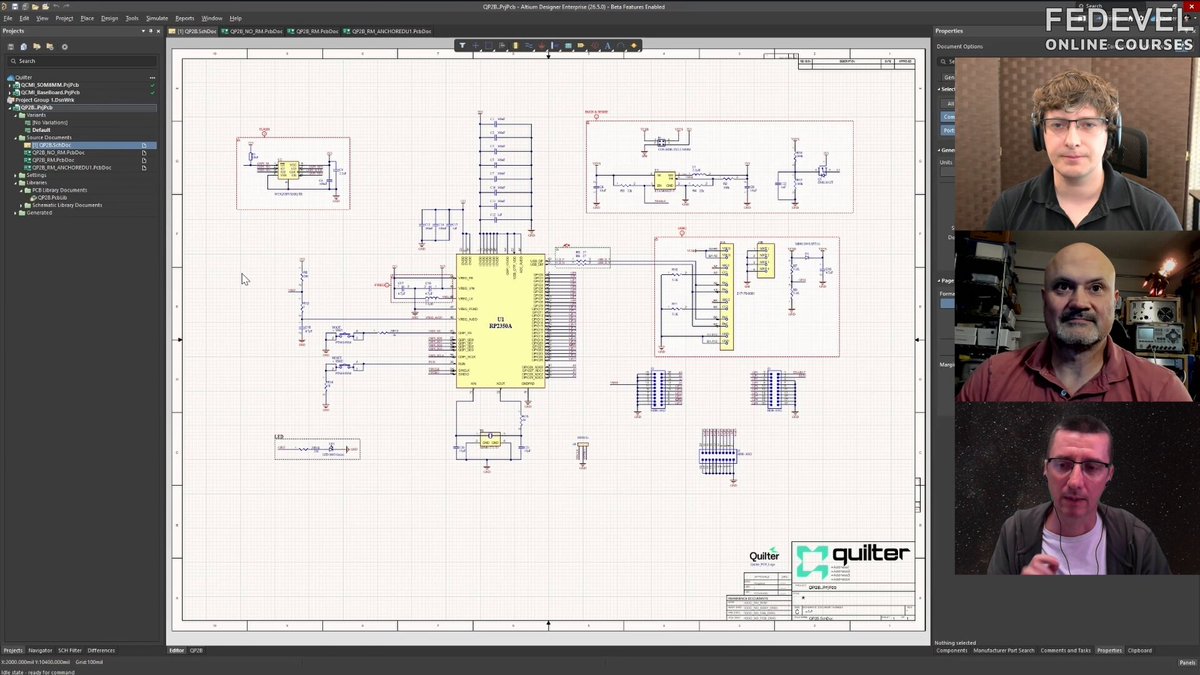1200x675 pixels.
Task: Open the Navigator panel tab
Action: pos(40,650)
